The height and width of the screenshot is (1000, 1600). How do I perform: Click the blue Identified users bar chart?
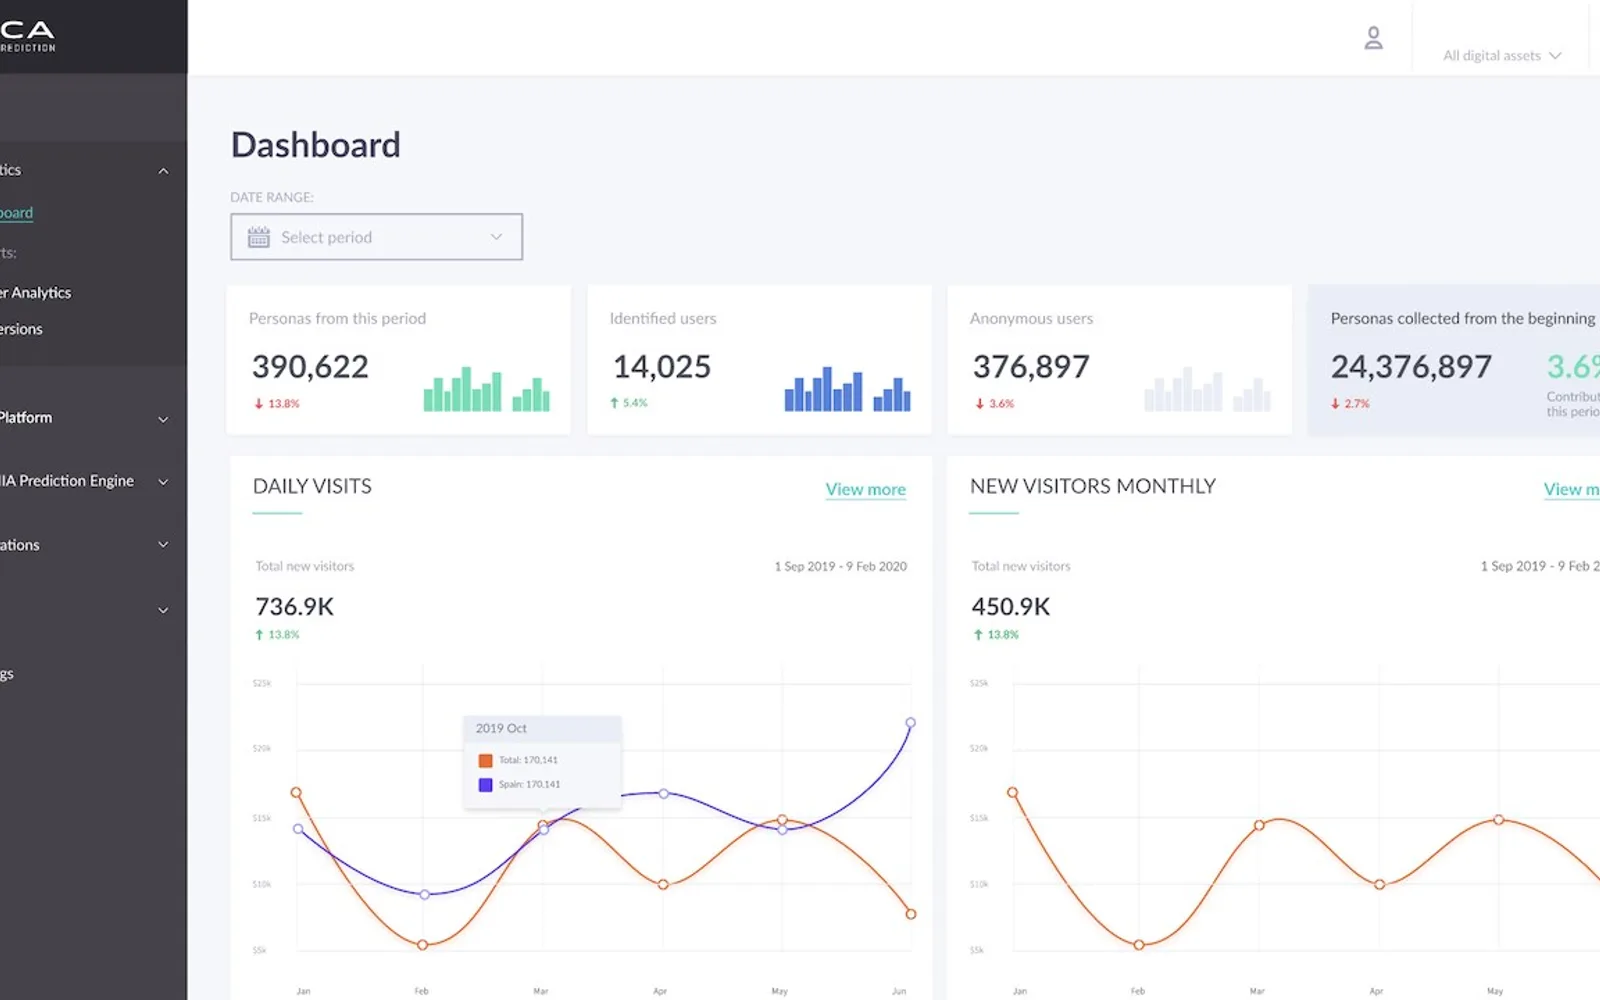pos(847,389)
